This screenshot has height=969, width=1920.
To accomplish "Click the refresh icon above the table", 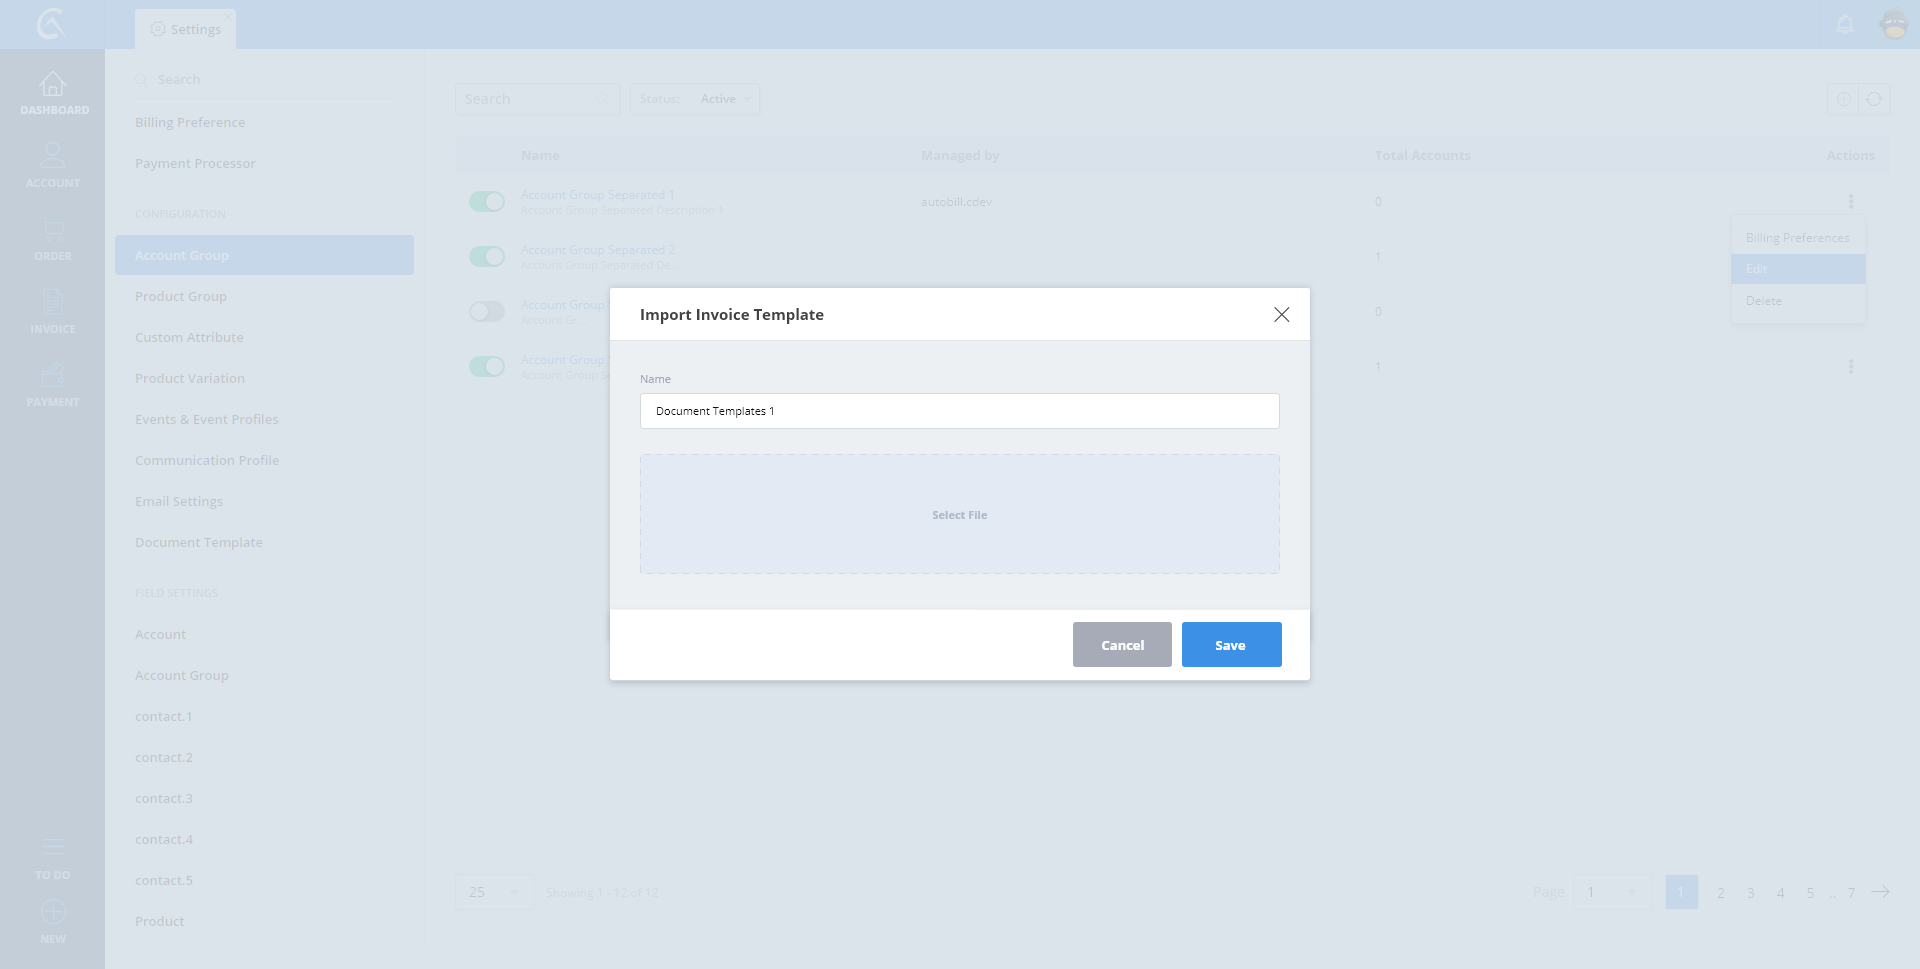I will (1874, 99).
